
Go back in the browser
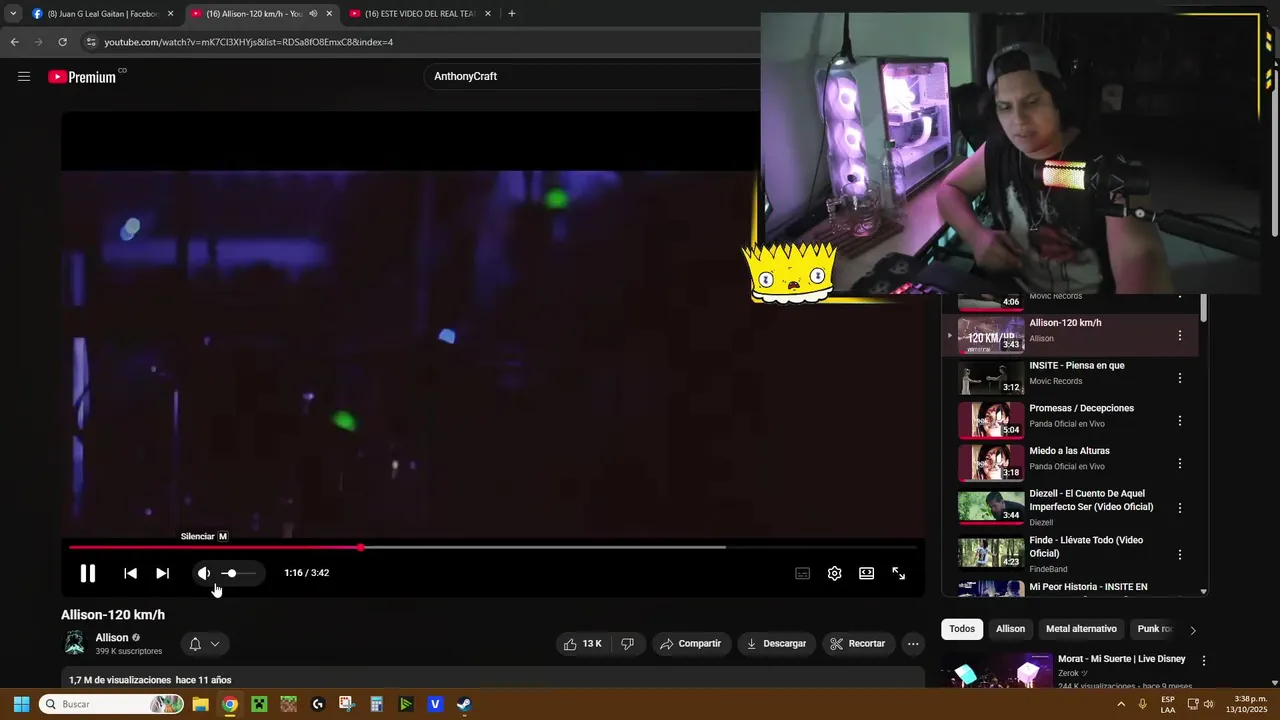pyautogui.click(x=14, y=42)
